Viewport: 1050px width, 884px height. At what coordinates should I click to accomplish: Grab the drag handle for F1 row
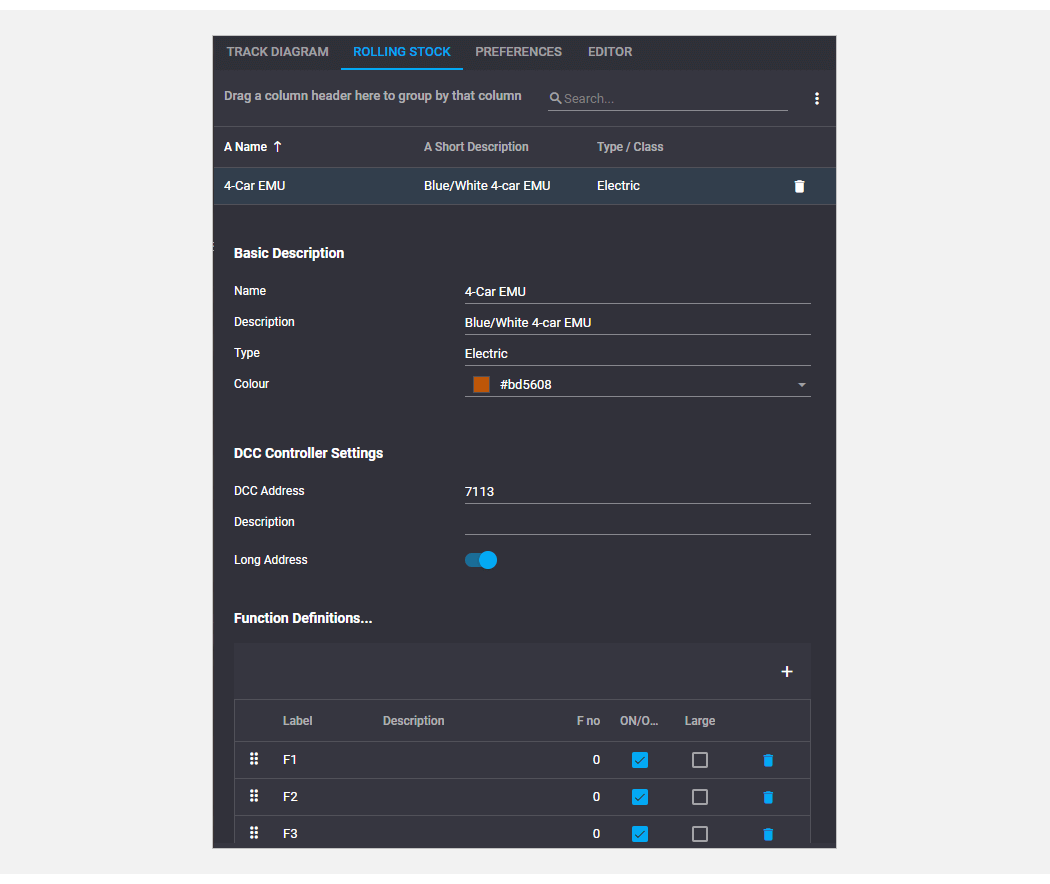click(x=254, y=759)
